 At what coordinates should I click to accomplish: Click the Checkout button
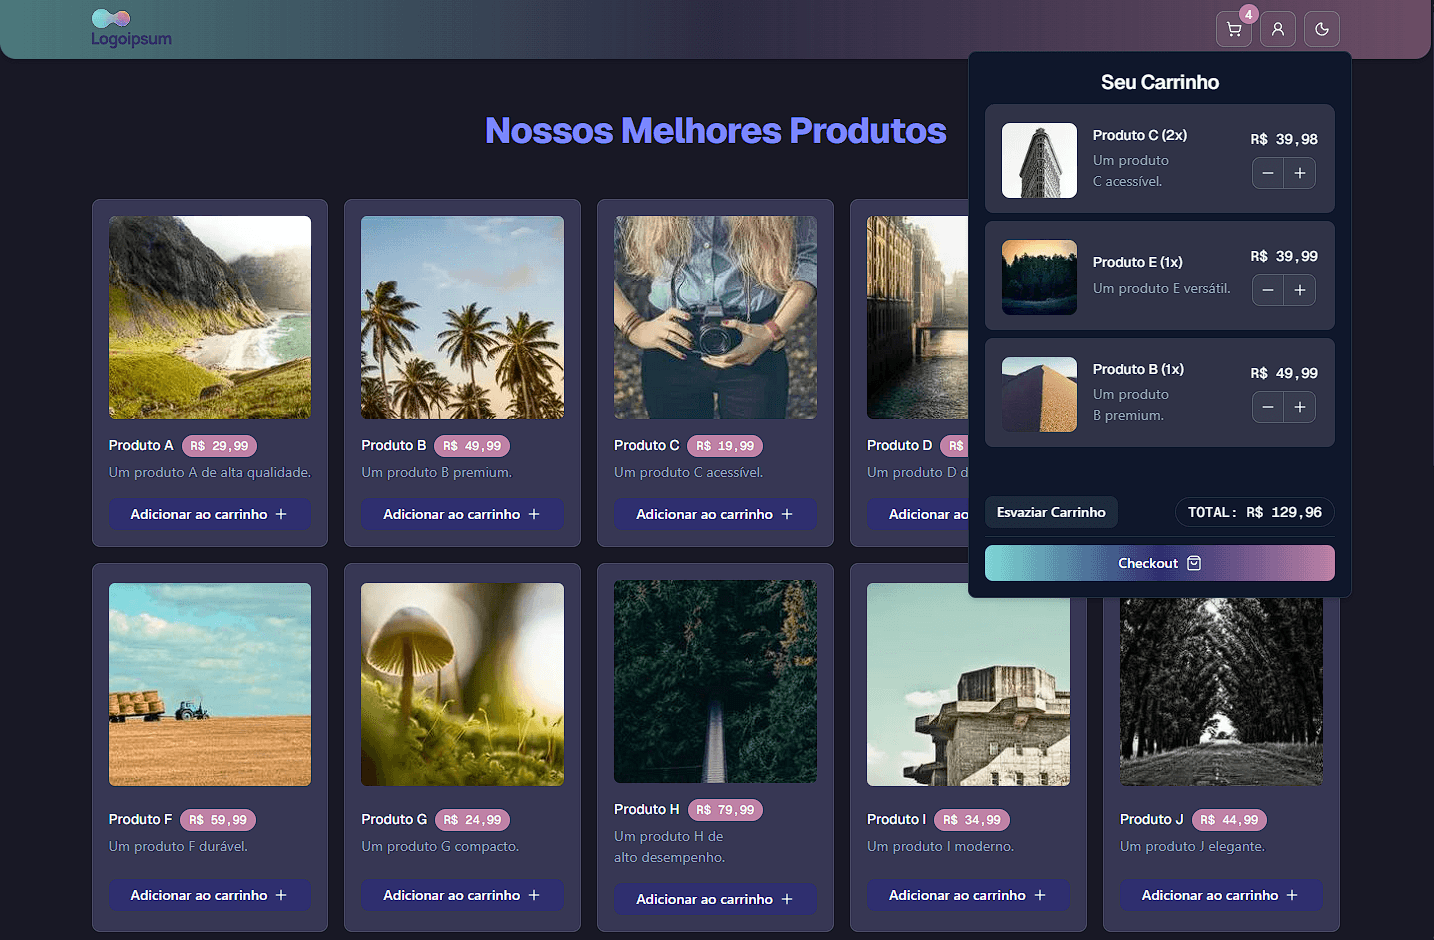[x=1159, y=563]
